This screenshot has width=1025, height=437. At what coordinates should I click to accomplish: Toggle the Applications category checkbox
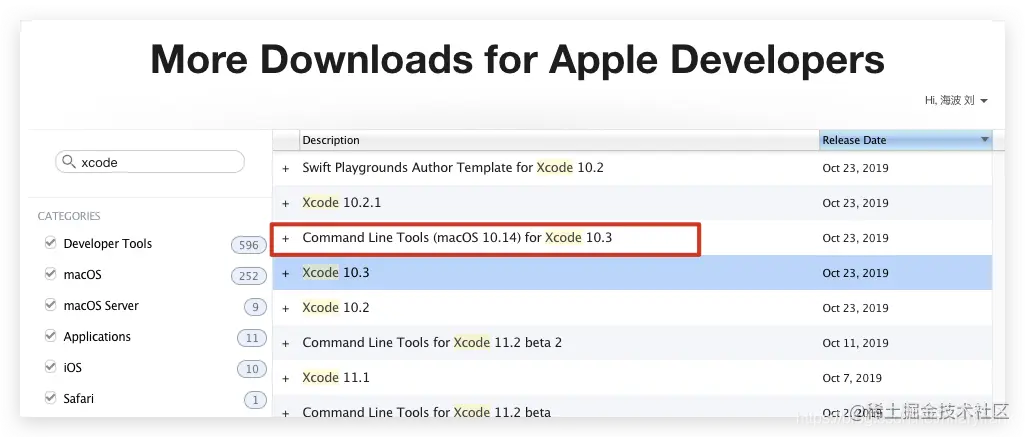pos(50,336)
